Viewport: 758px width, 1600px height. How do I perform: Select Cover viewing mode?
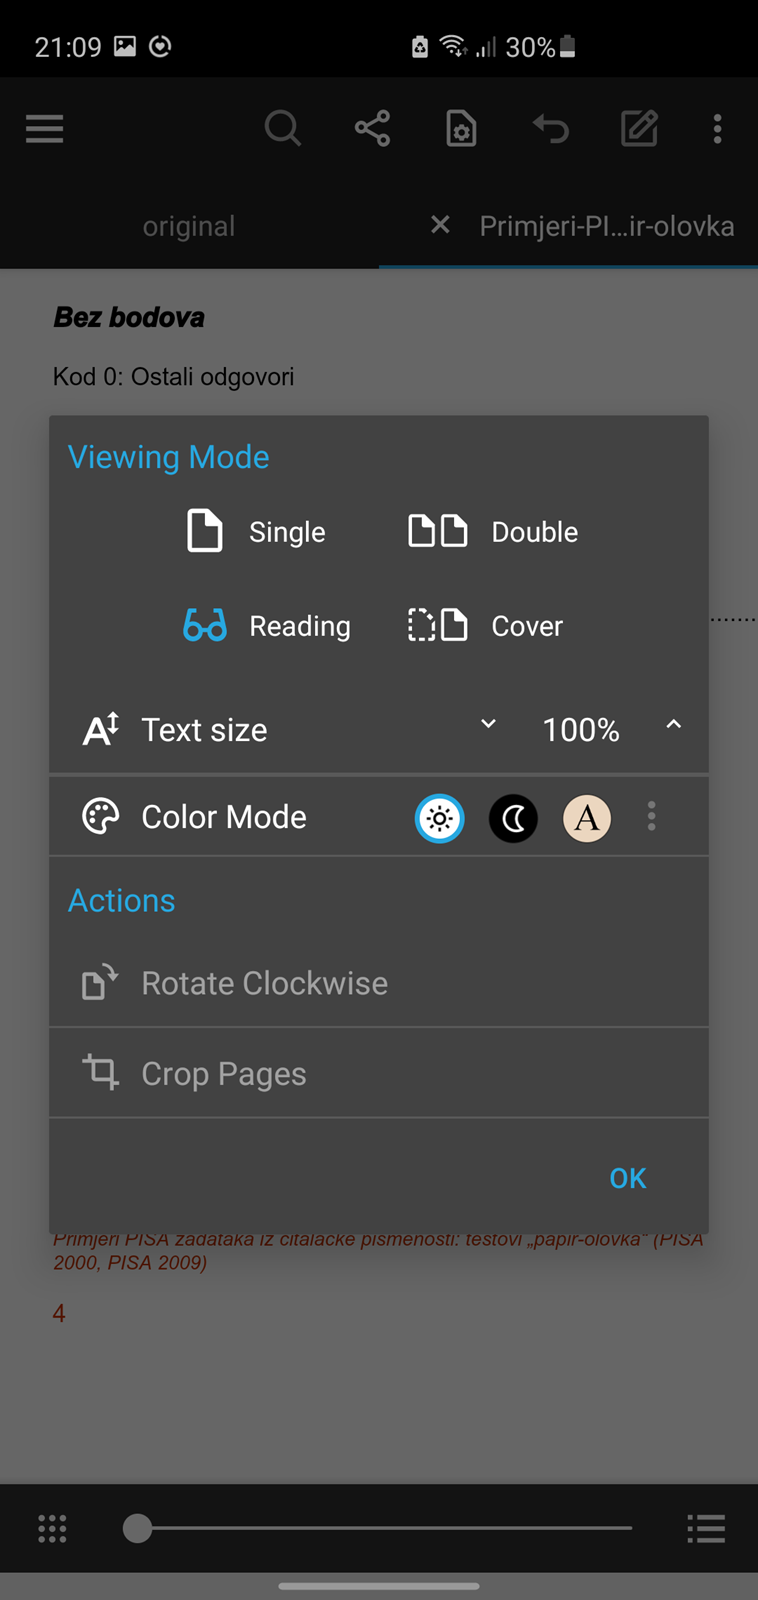486,625
